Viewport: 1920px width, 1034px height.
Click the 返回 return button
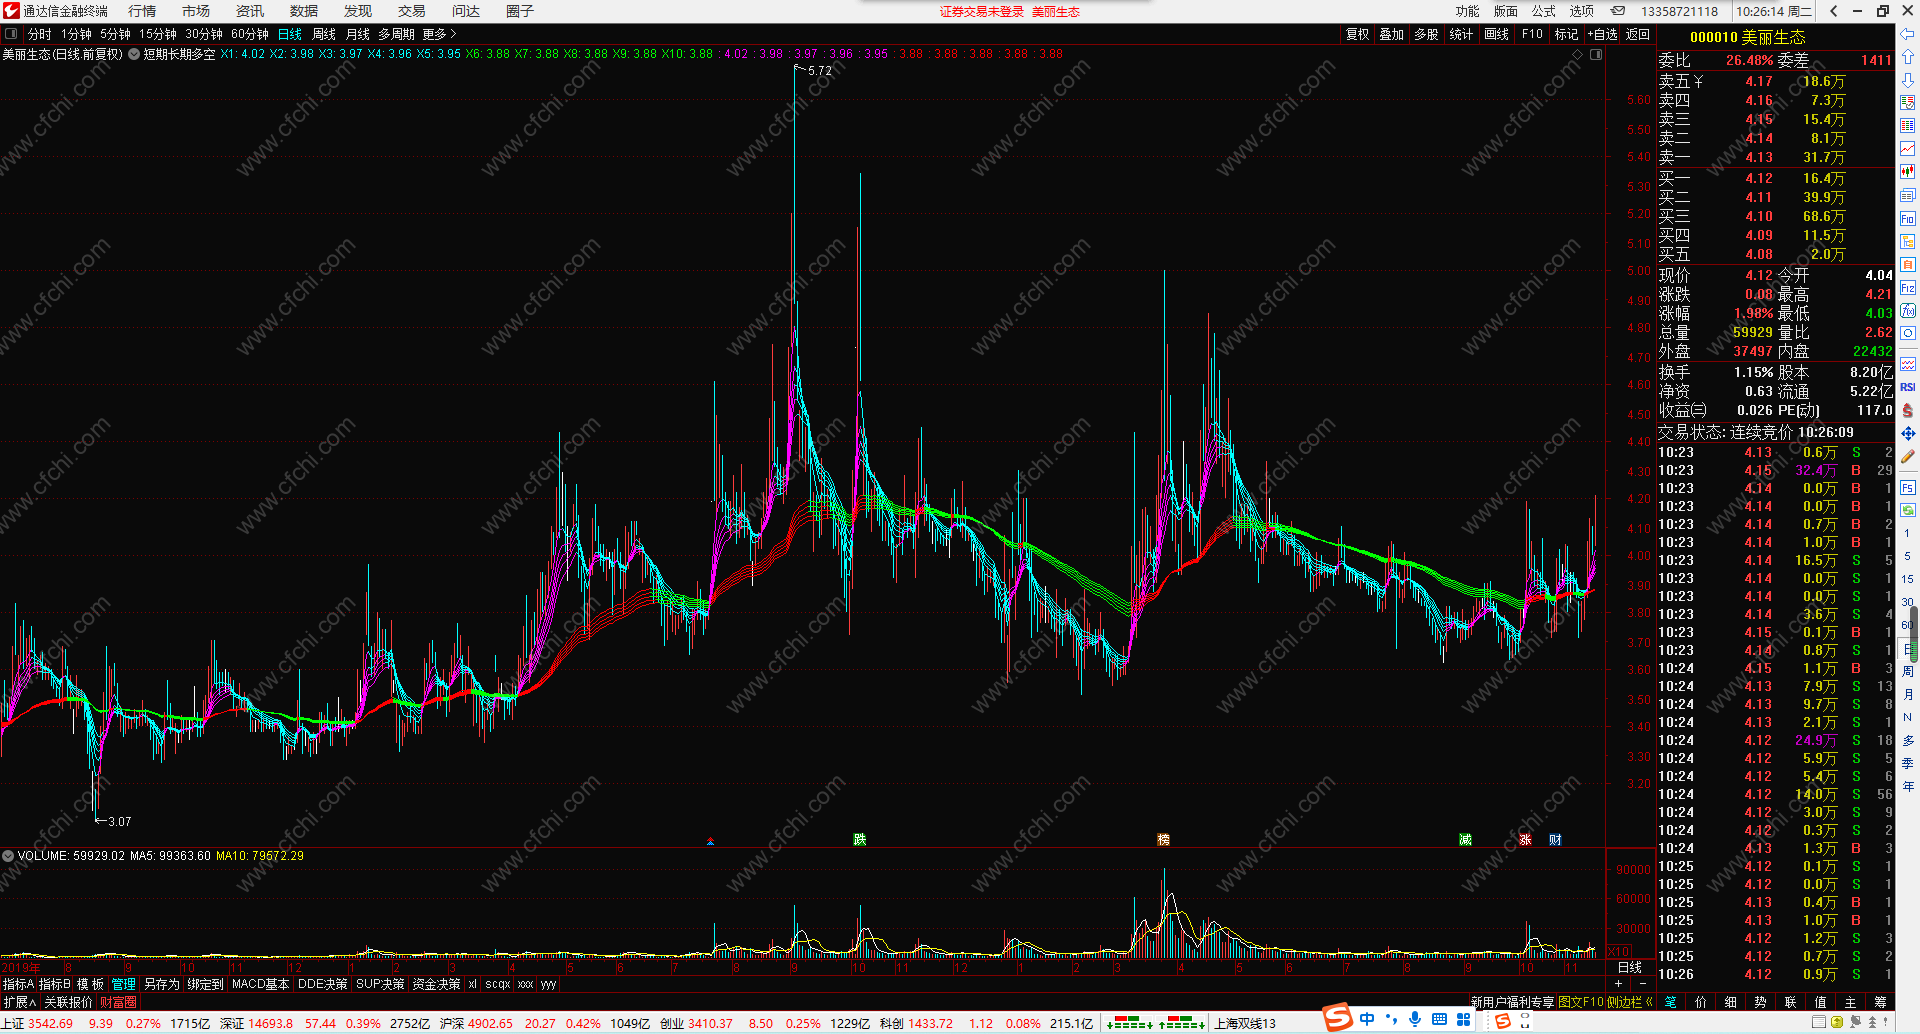click(1638, 34)
